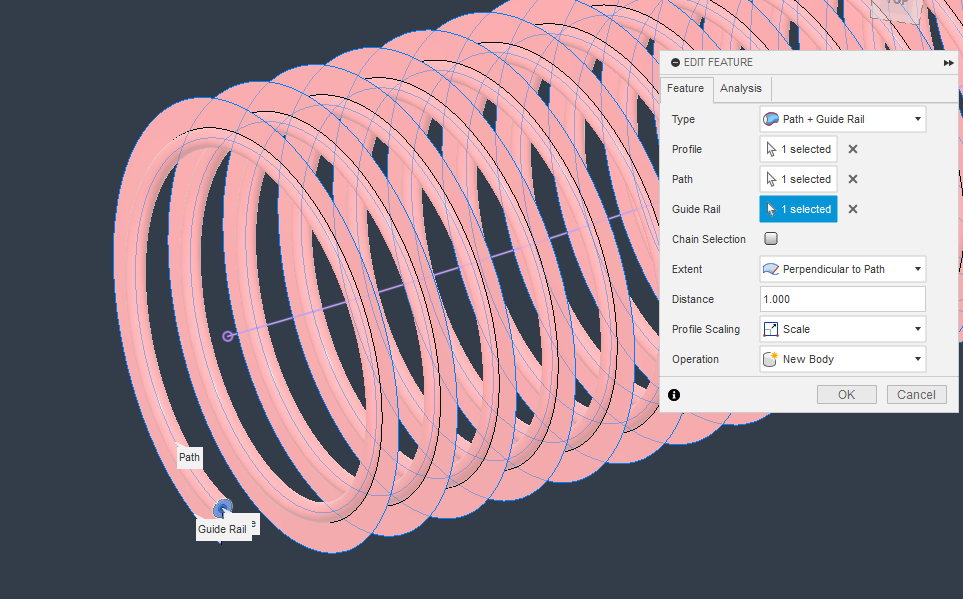This screenshot has height=599, width=963.
Task: Switch to the Feature tab
Action: [x=686, y=88]
